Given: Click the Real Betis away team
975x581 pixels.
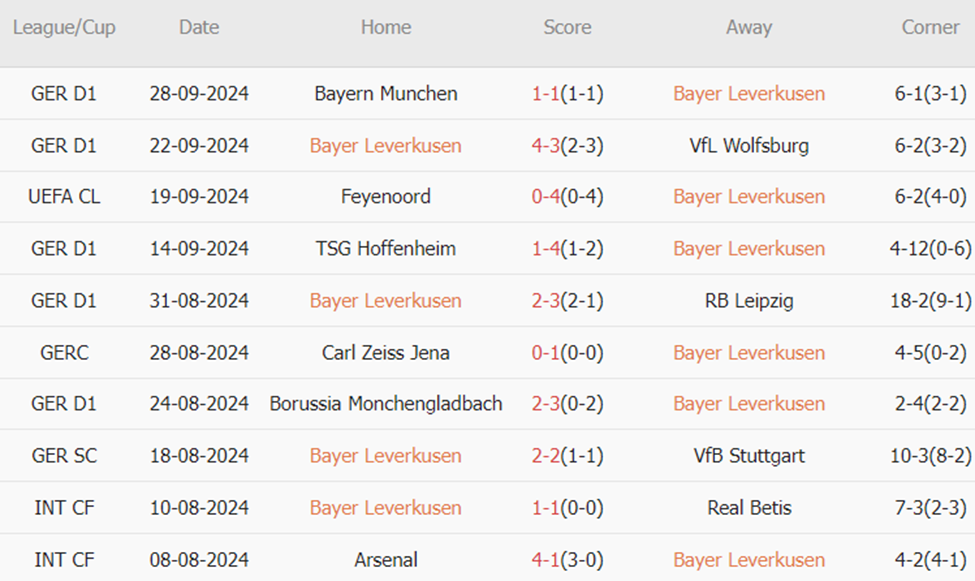Looking at the screenshot, I should point(749,508).
